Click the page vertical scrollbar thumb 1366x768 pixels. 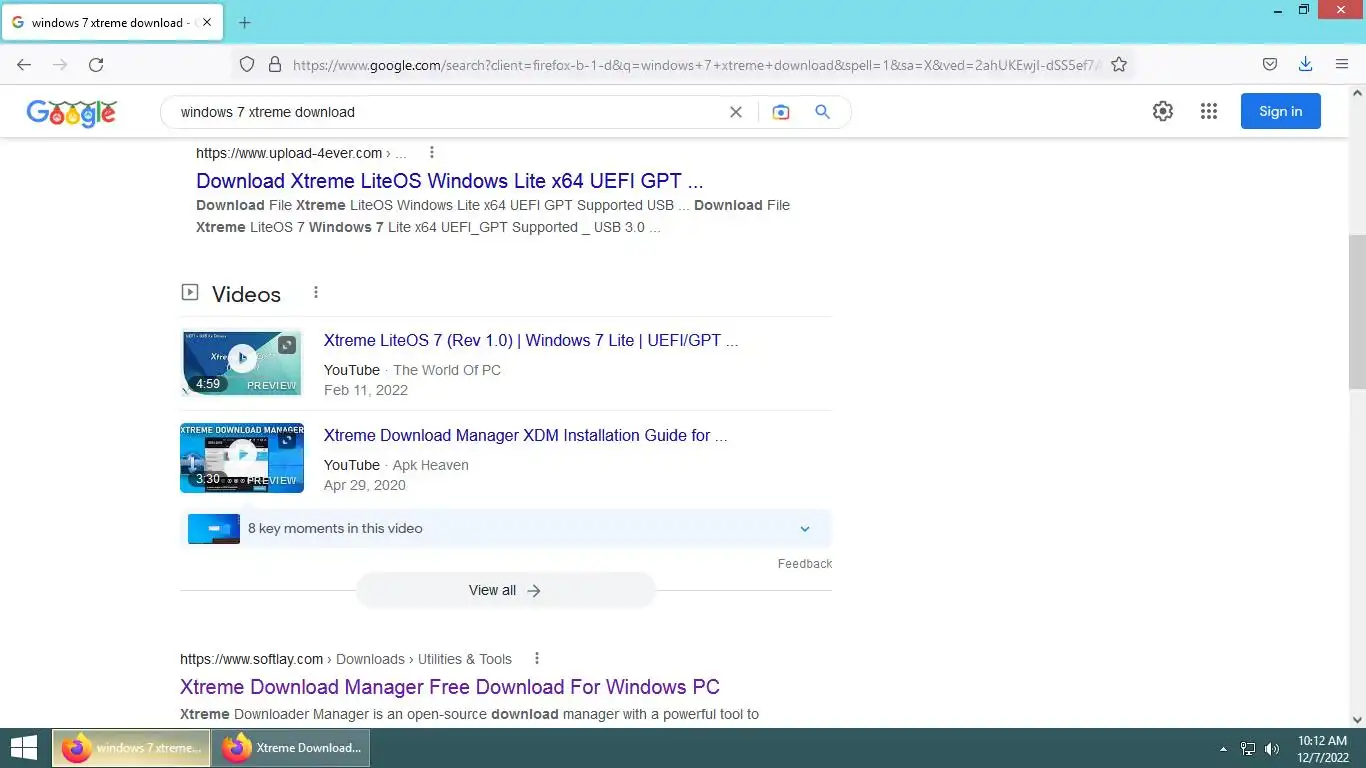click(1357, 313)
